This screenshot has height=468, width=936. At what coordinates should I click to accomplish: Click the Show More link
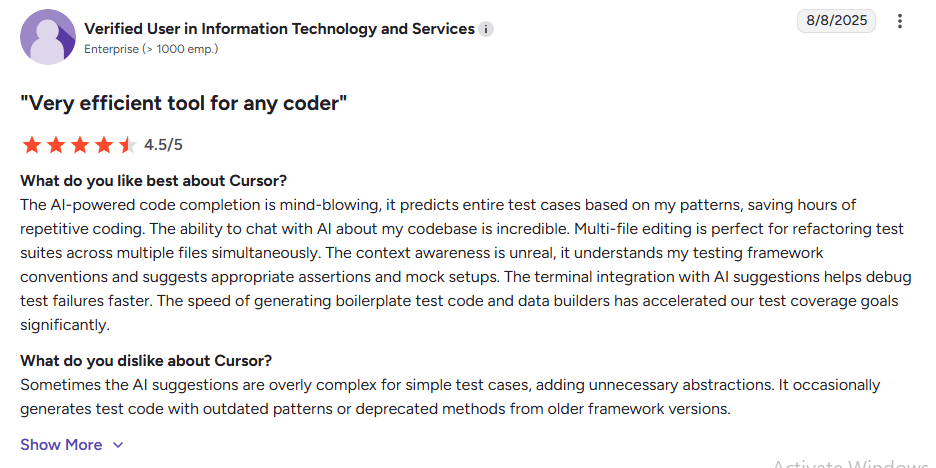click(61, 445)
